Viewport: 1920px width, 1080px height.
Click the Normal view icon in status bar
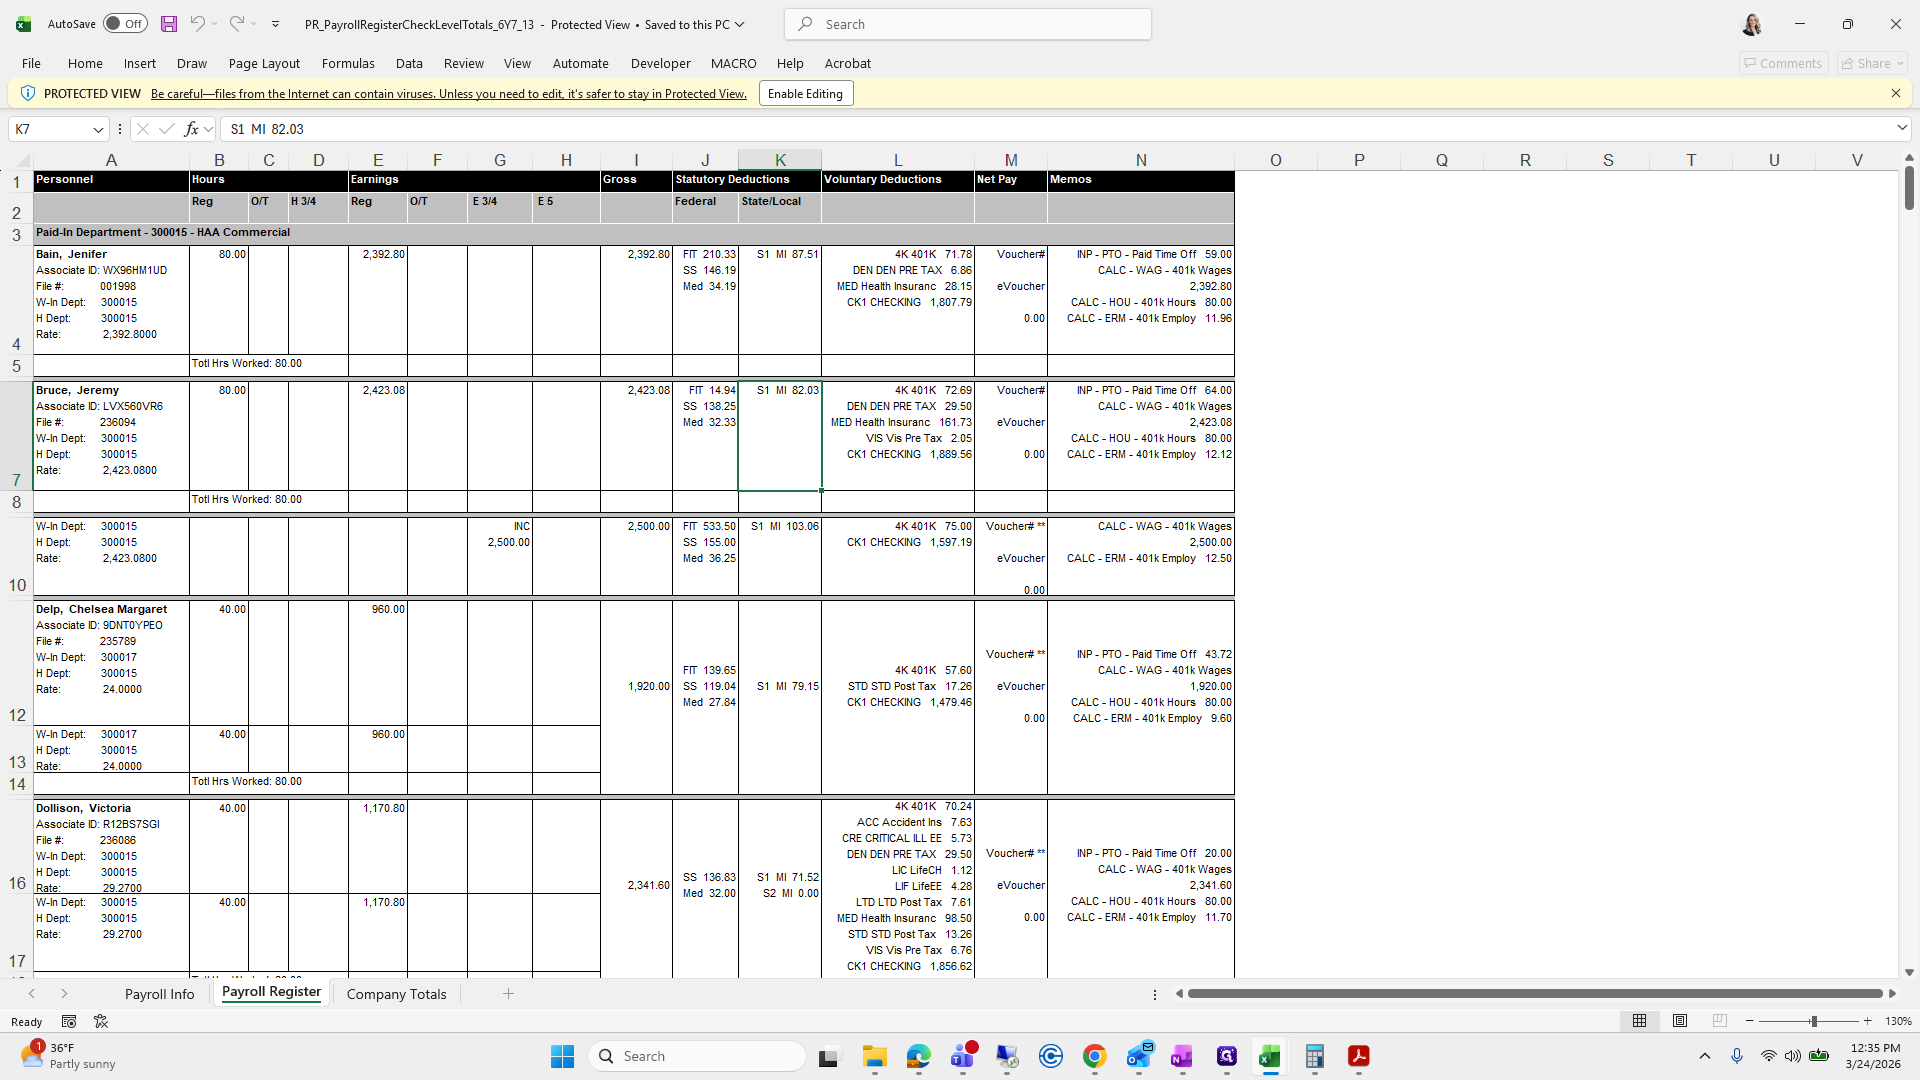(x=1639, y=1021)
